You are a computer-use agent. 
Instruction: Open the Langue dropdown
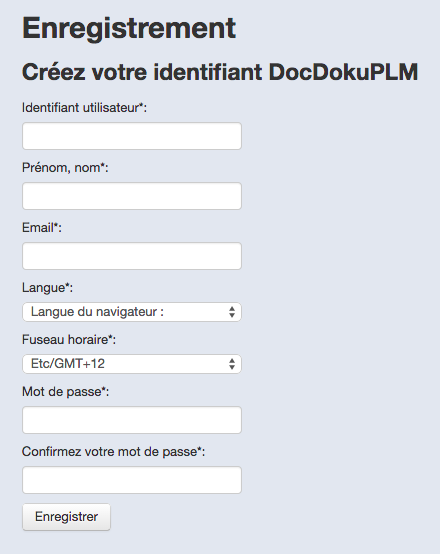[x=132, y=312]
